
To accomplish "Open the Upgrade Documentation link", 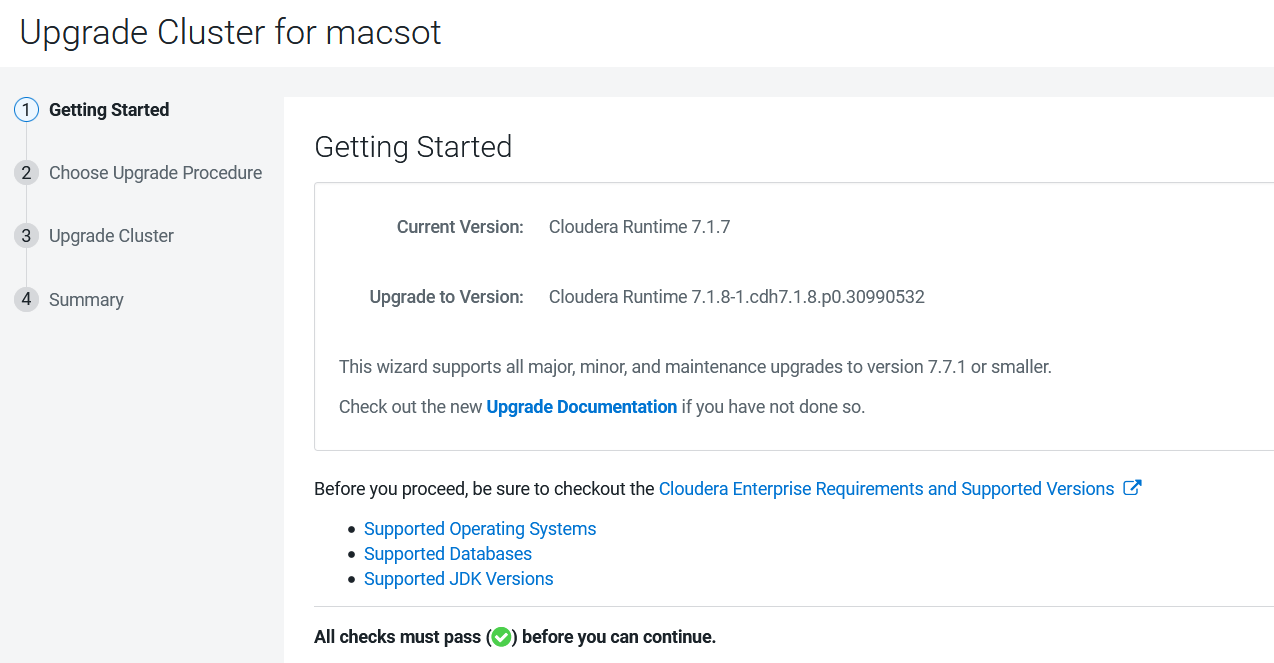I will point(581,407).
